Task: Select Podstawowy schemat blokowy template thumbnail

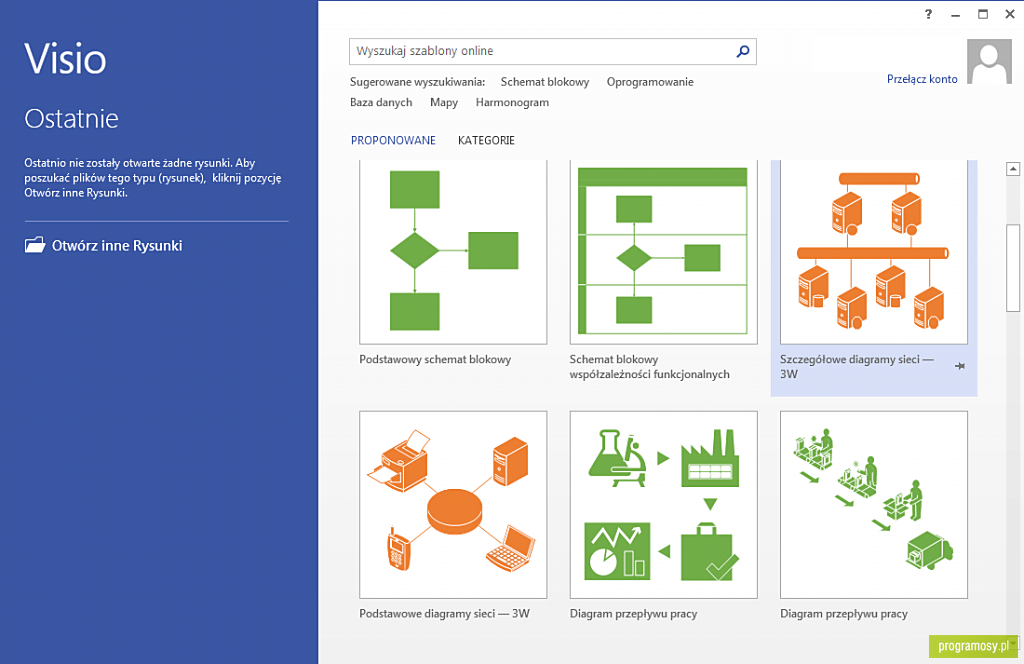Action: pyautogui.click(x=453, y=252)
